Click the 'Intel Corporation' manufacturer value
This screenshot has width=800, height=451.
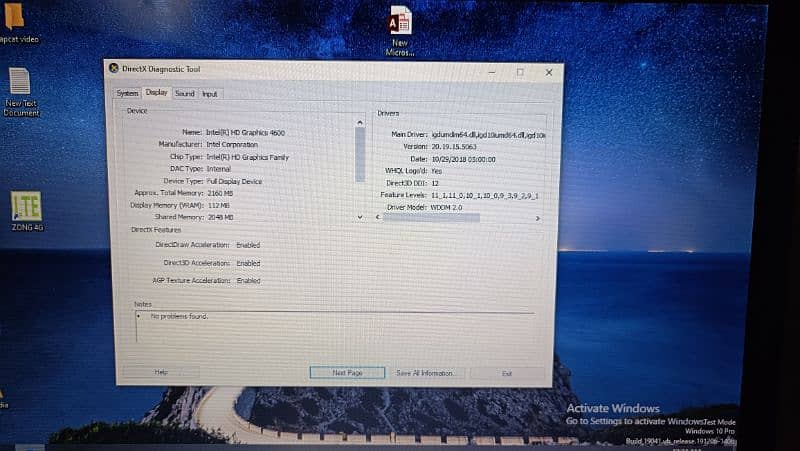coord(232,145)
